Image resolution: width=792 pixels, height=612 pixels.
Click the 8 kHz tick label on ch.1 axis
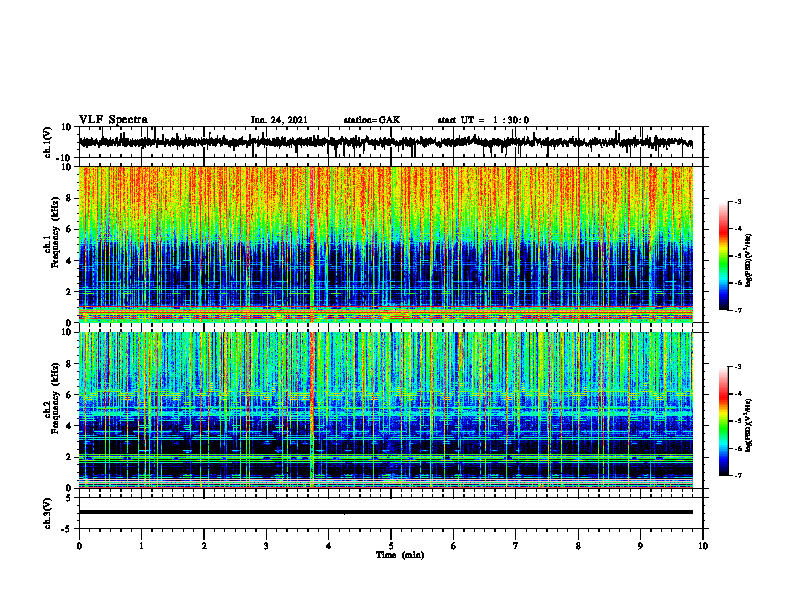(x=69, y=198)
